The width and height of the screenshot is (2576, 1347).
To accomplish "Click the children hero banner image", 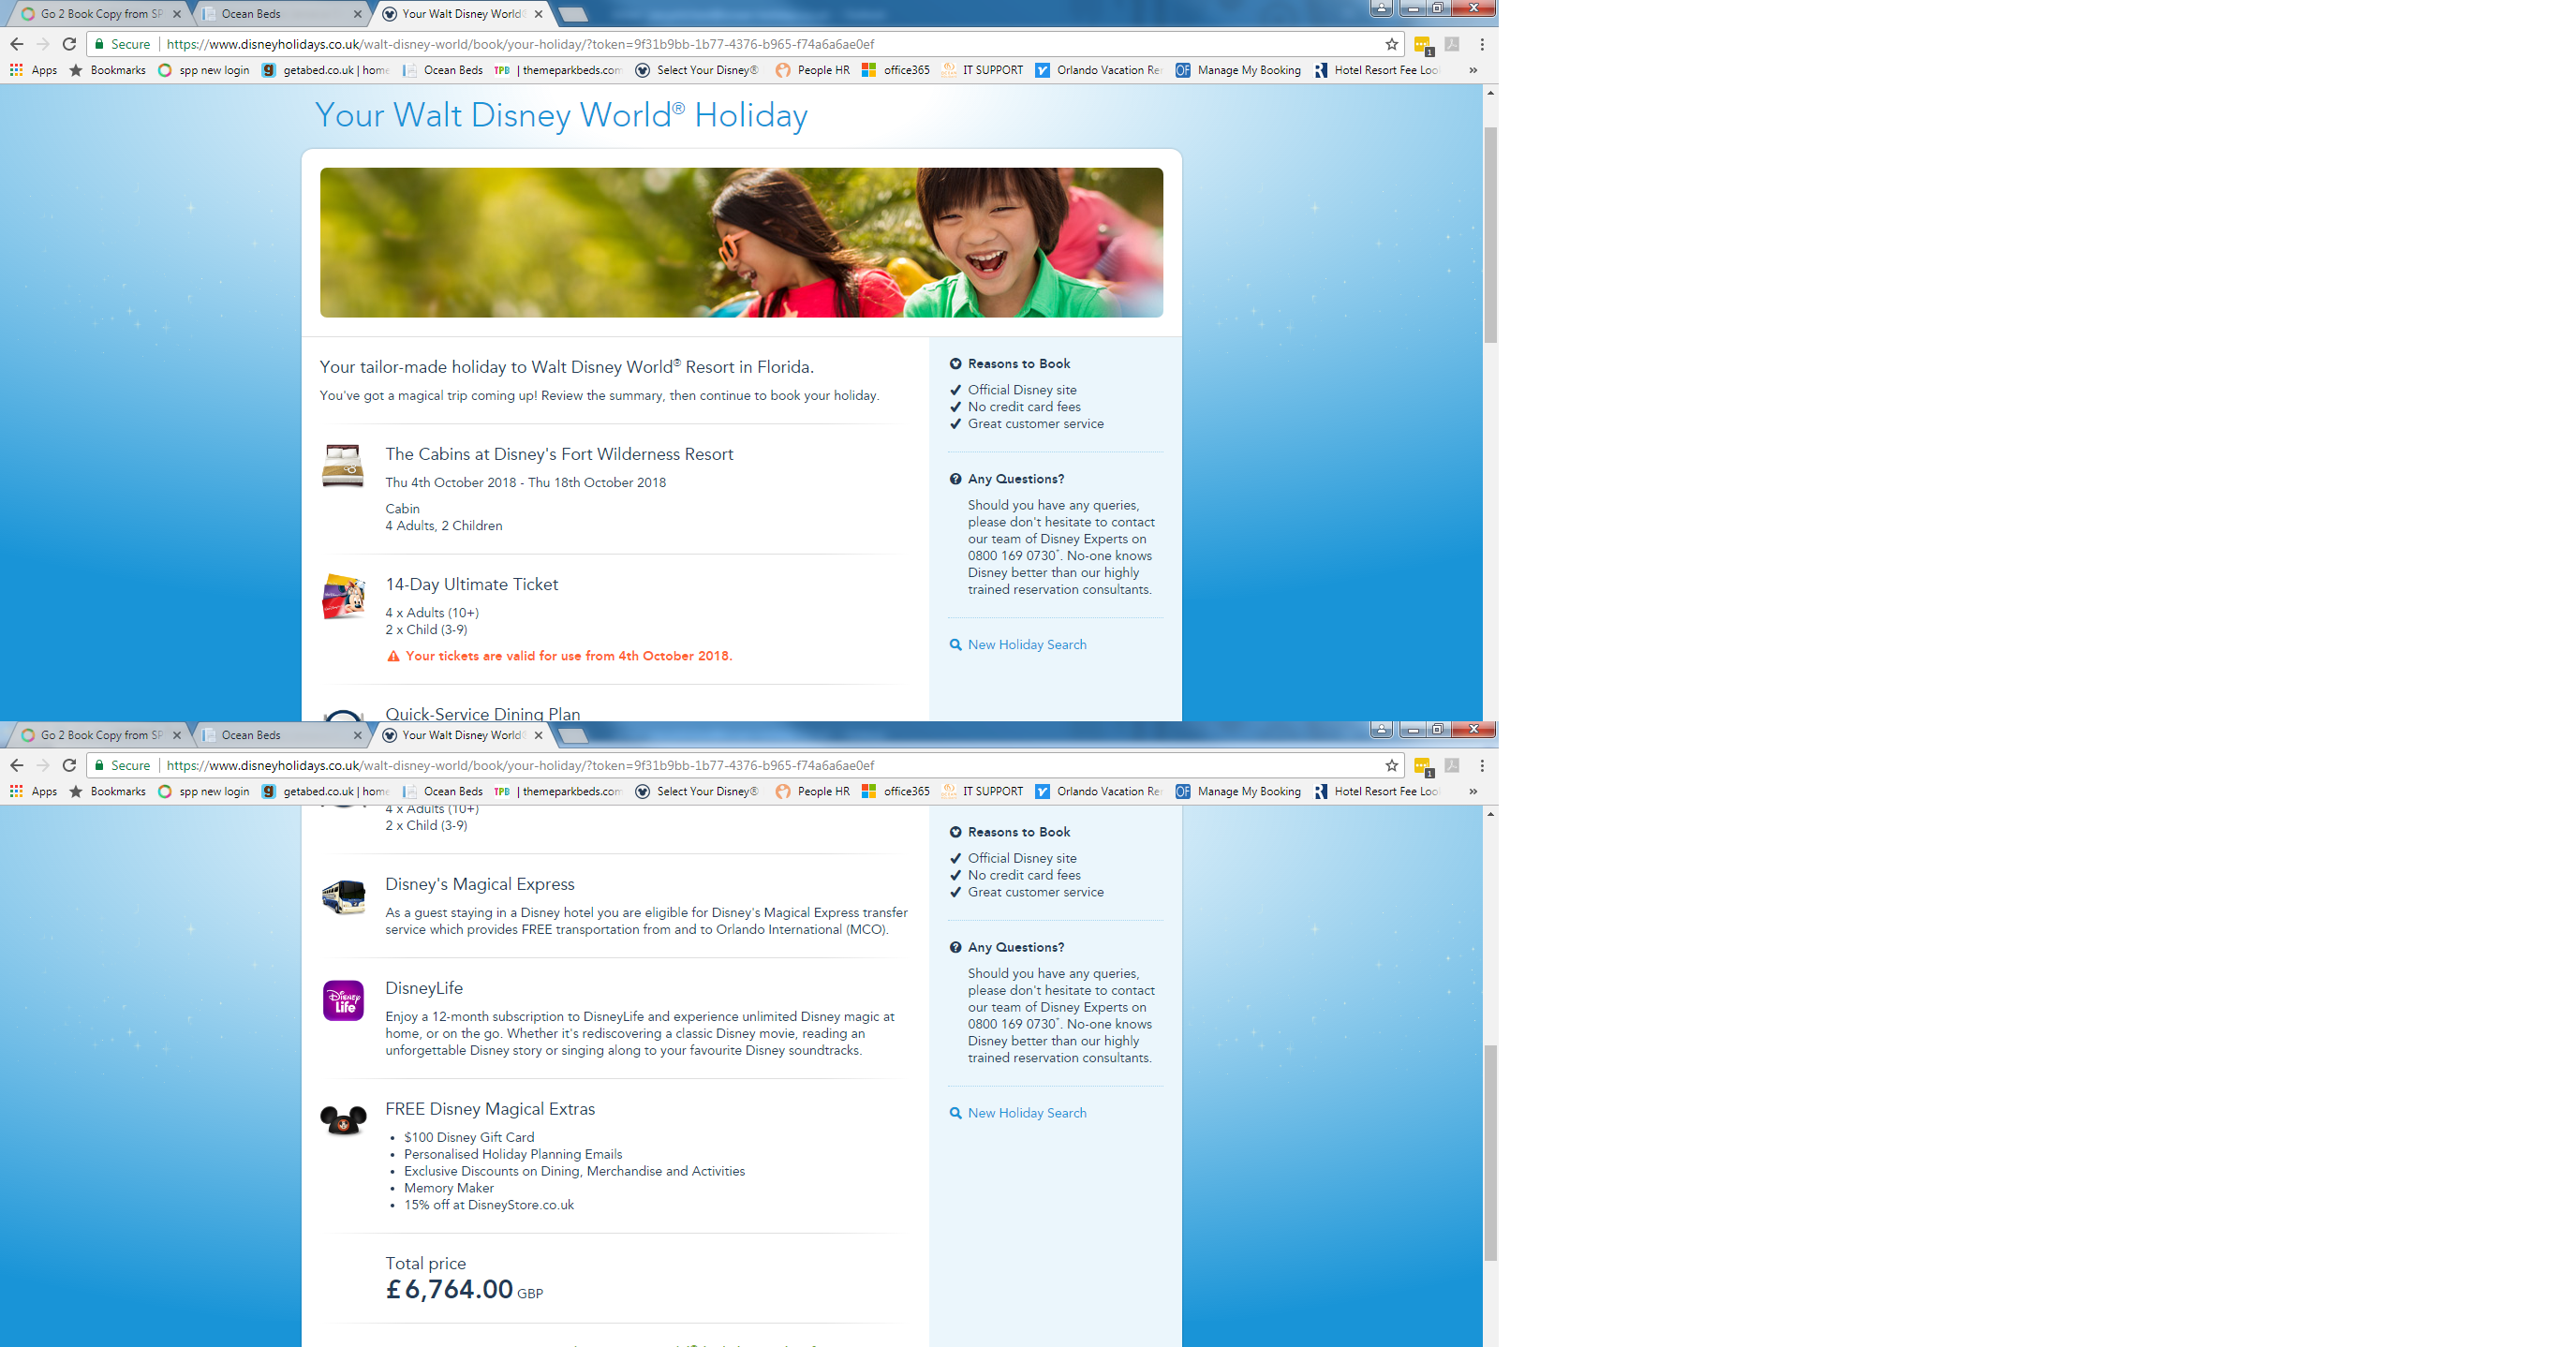I will (741, 243).
